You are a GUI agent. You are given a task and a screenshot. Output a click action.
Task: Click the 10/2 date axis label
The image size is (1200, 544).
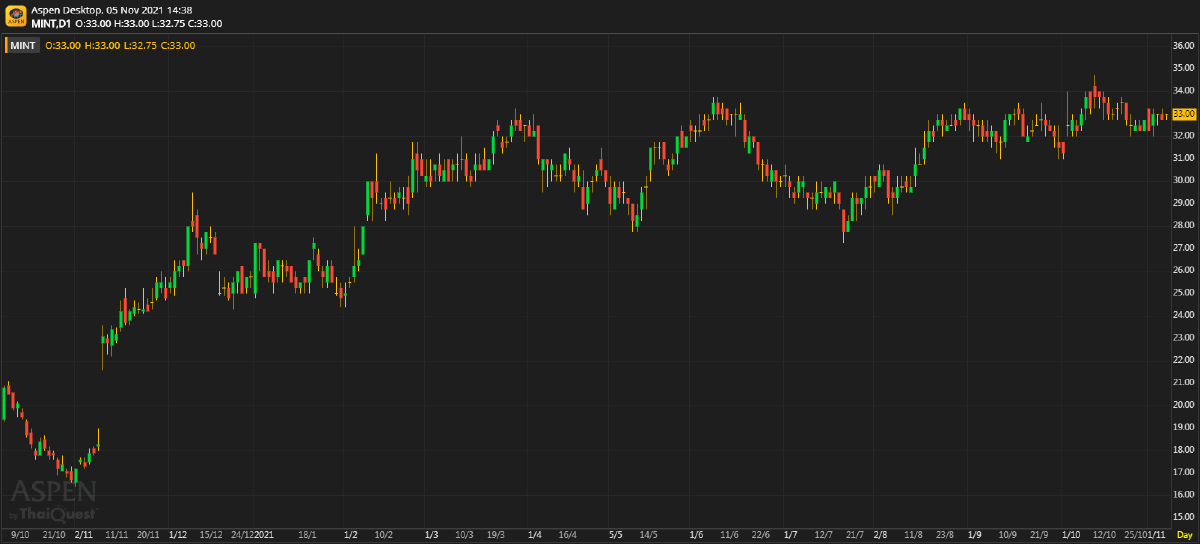384,536
